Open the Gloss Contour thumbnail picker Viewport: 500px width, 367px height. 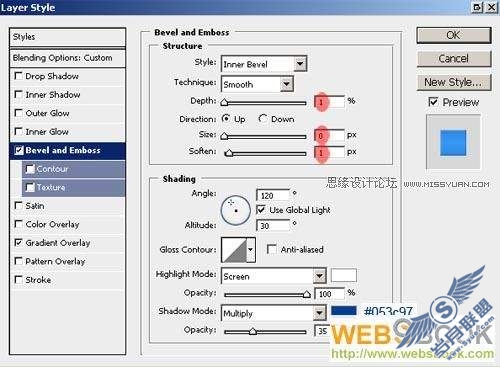(234, 250)
